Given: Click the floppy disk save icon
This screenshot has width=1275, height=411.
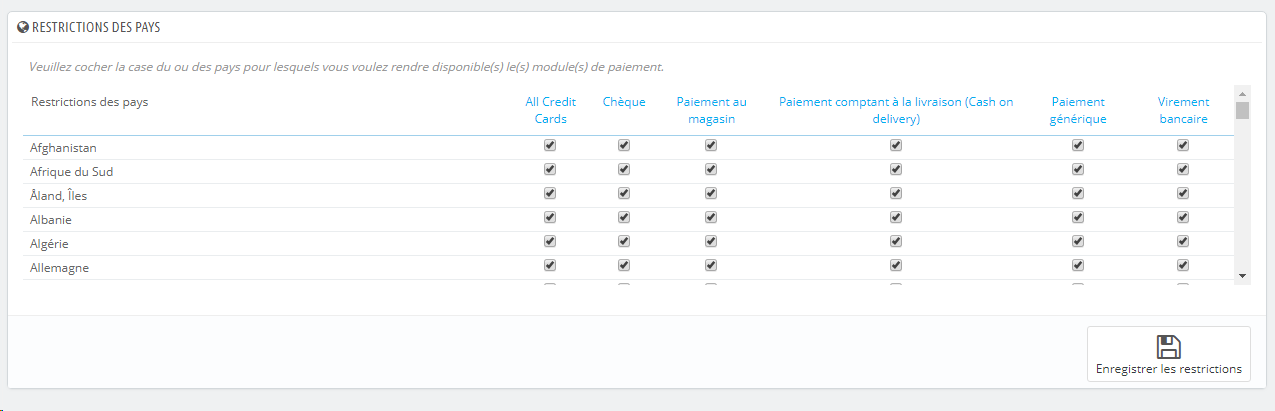Looking at the screenshot, I should 1169,347.
